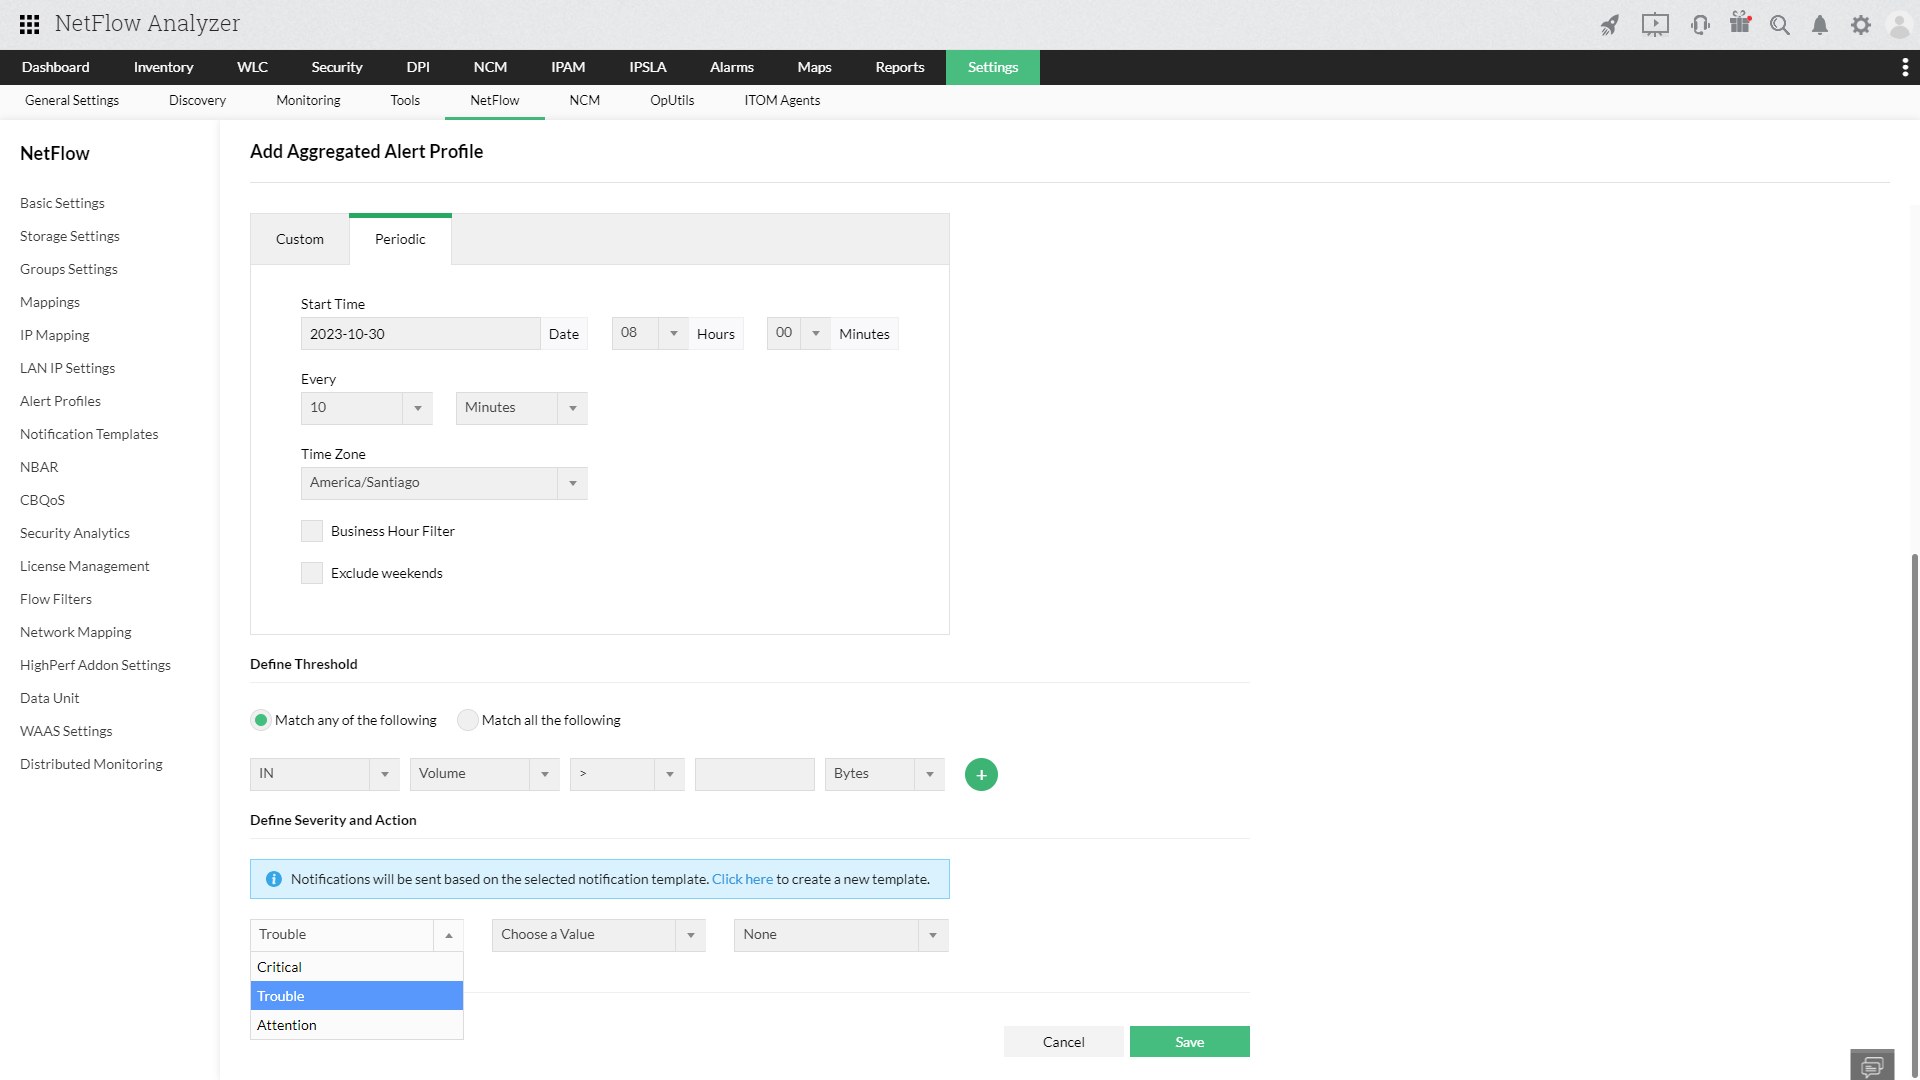
Task: Click the gift box announcements icon
Action: (1740, 24)
